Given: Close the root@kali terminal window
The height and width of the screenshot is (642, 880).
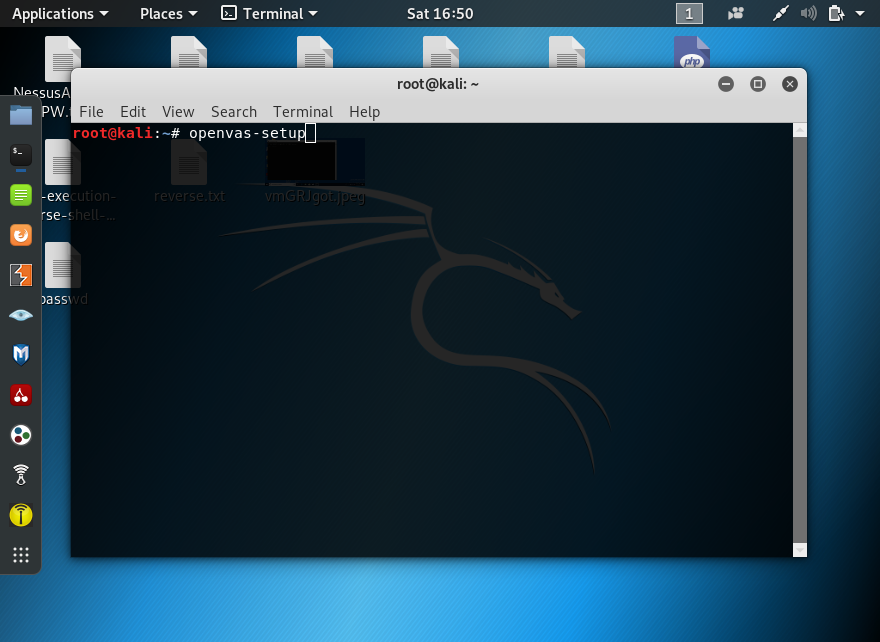Looking at the screenshot, I should pyautogui.click(x=790, y=84).
